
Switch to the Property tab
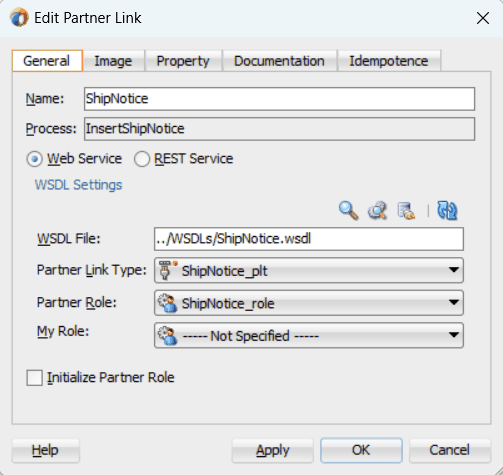pyautogui.click(x=183, y=61)
